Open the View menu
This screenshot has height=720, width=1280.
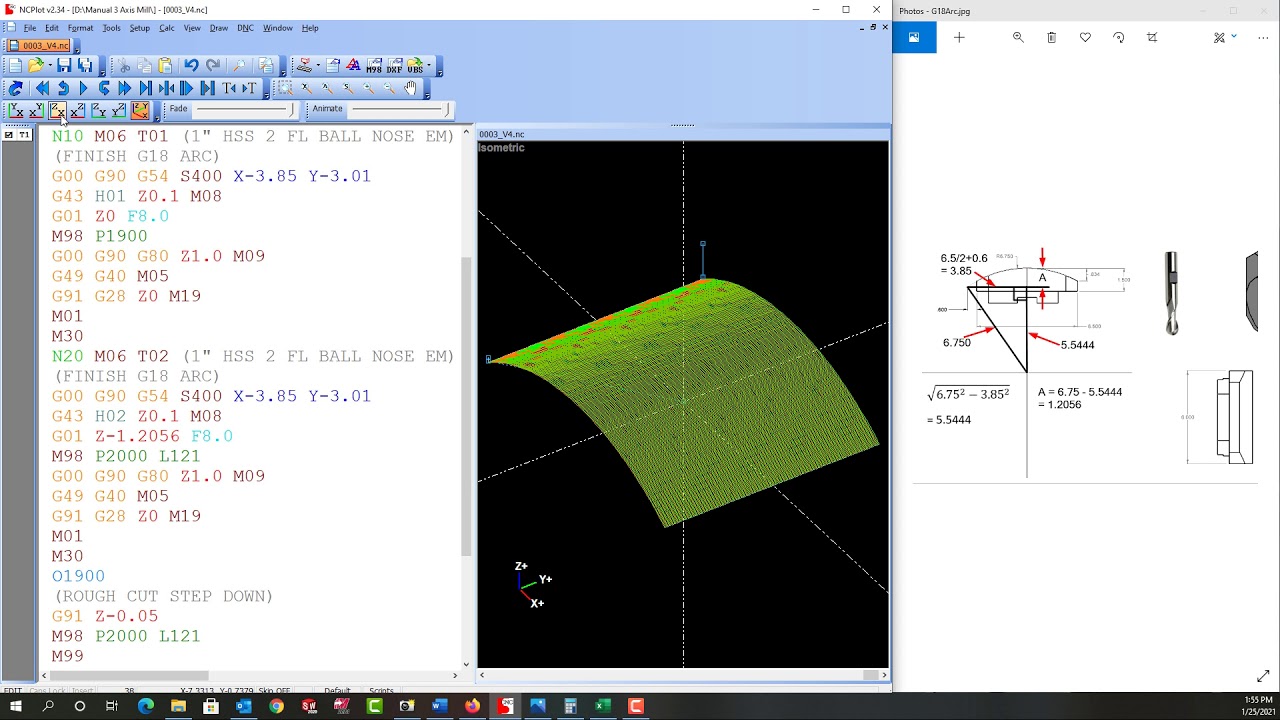[x=192, y=28]
